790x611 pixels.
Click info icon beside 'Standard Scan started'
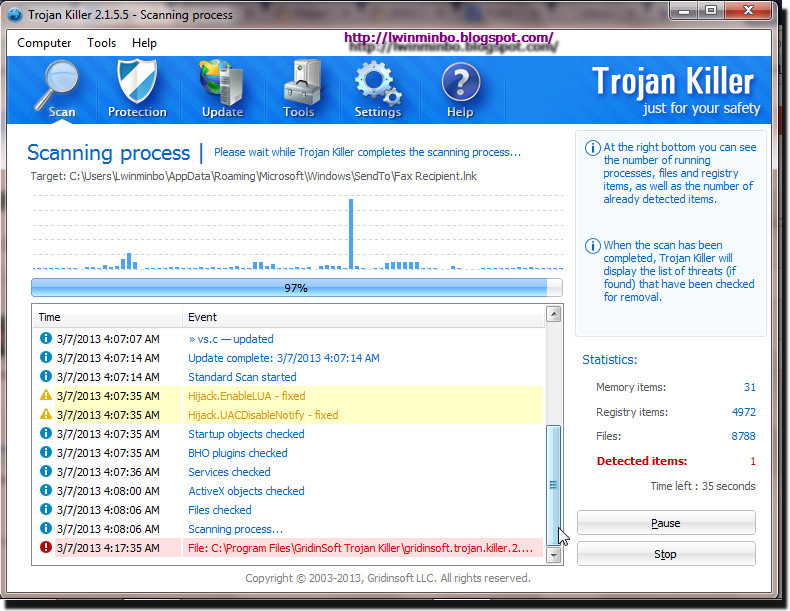[x=45, y=376]
